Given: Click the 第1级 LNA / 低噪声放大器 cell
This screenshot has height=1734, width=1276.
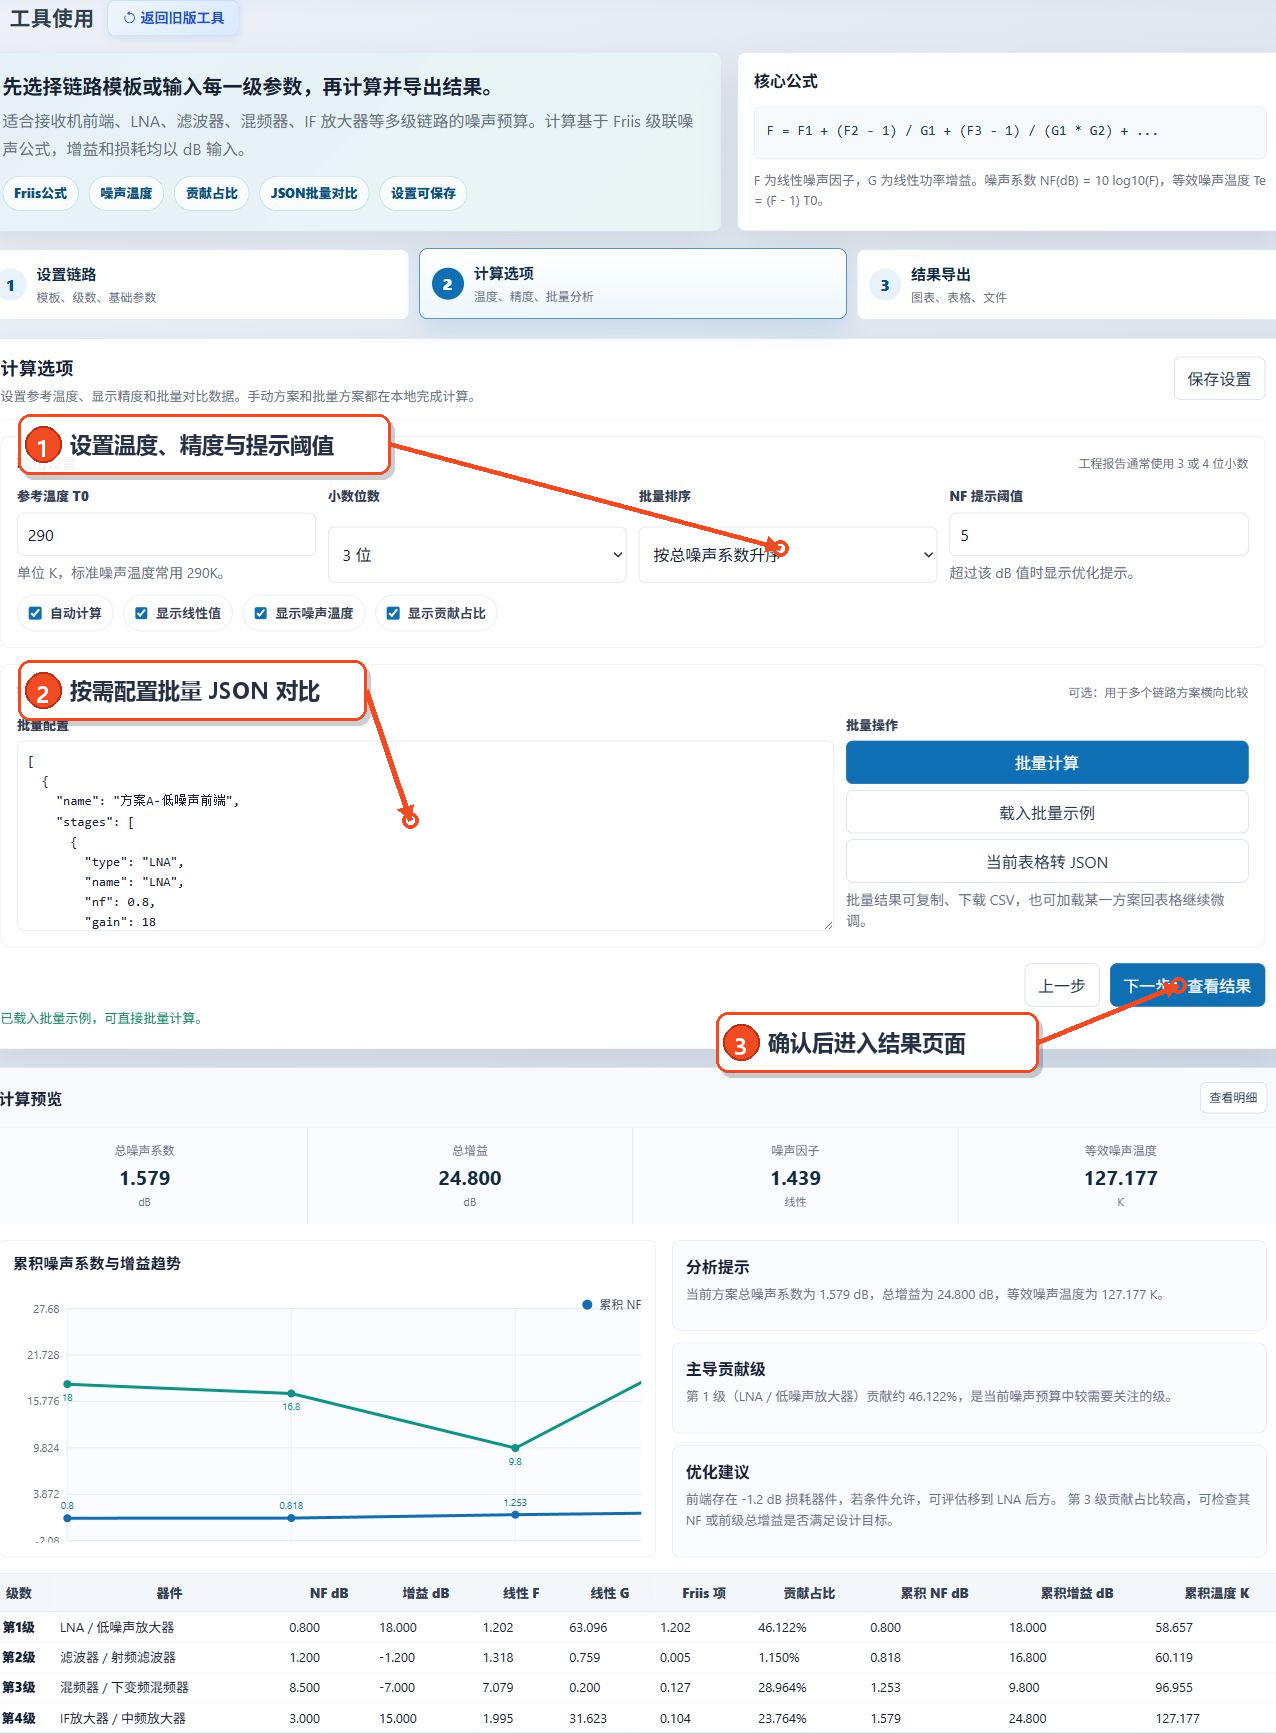Looking at the screenshot, I should pos(117,1627).
